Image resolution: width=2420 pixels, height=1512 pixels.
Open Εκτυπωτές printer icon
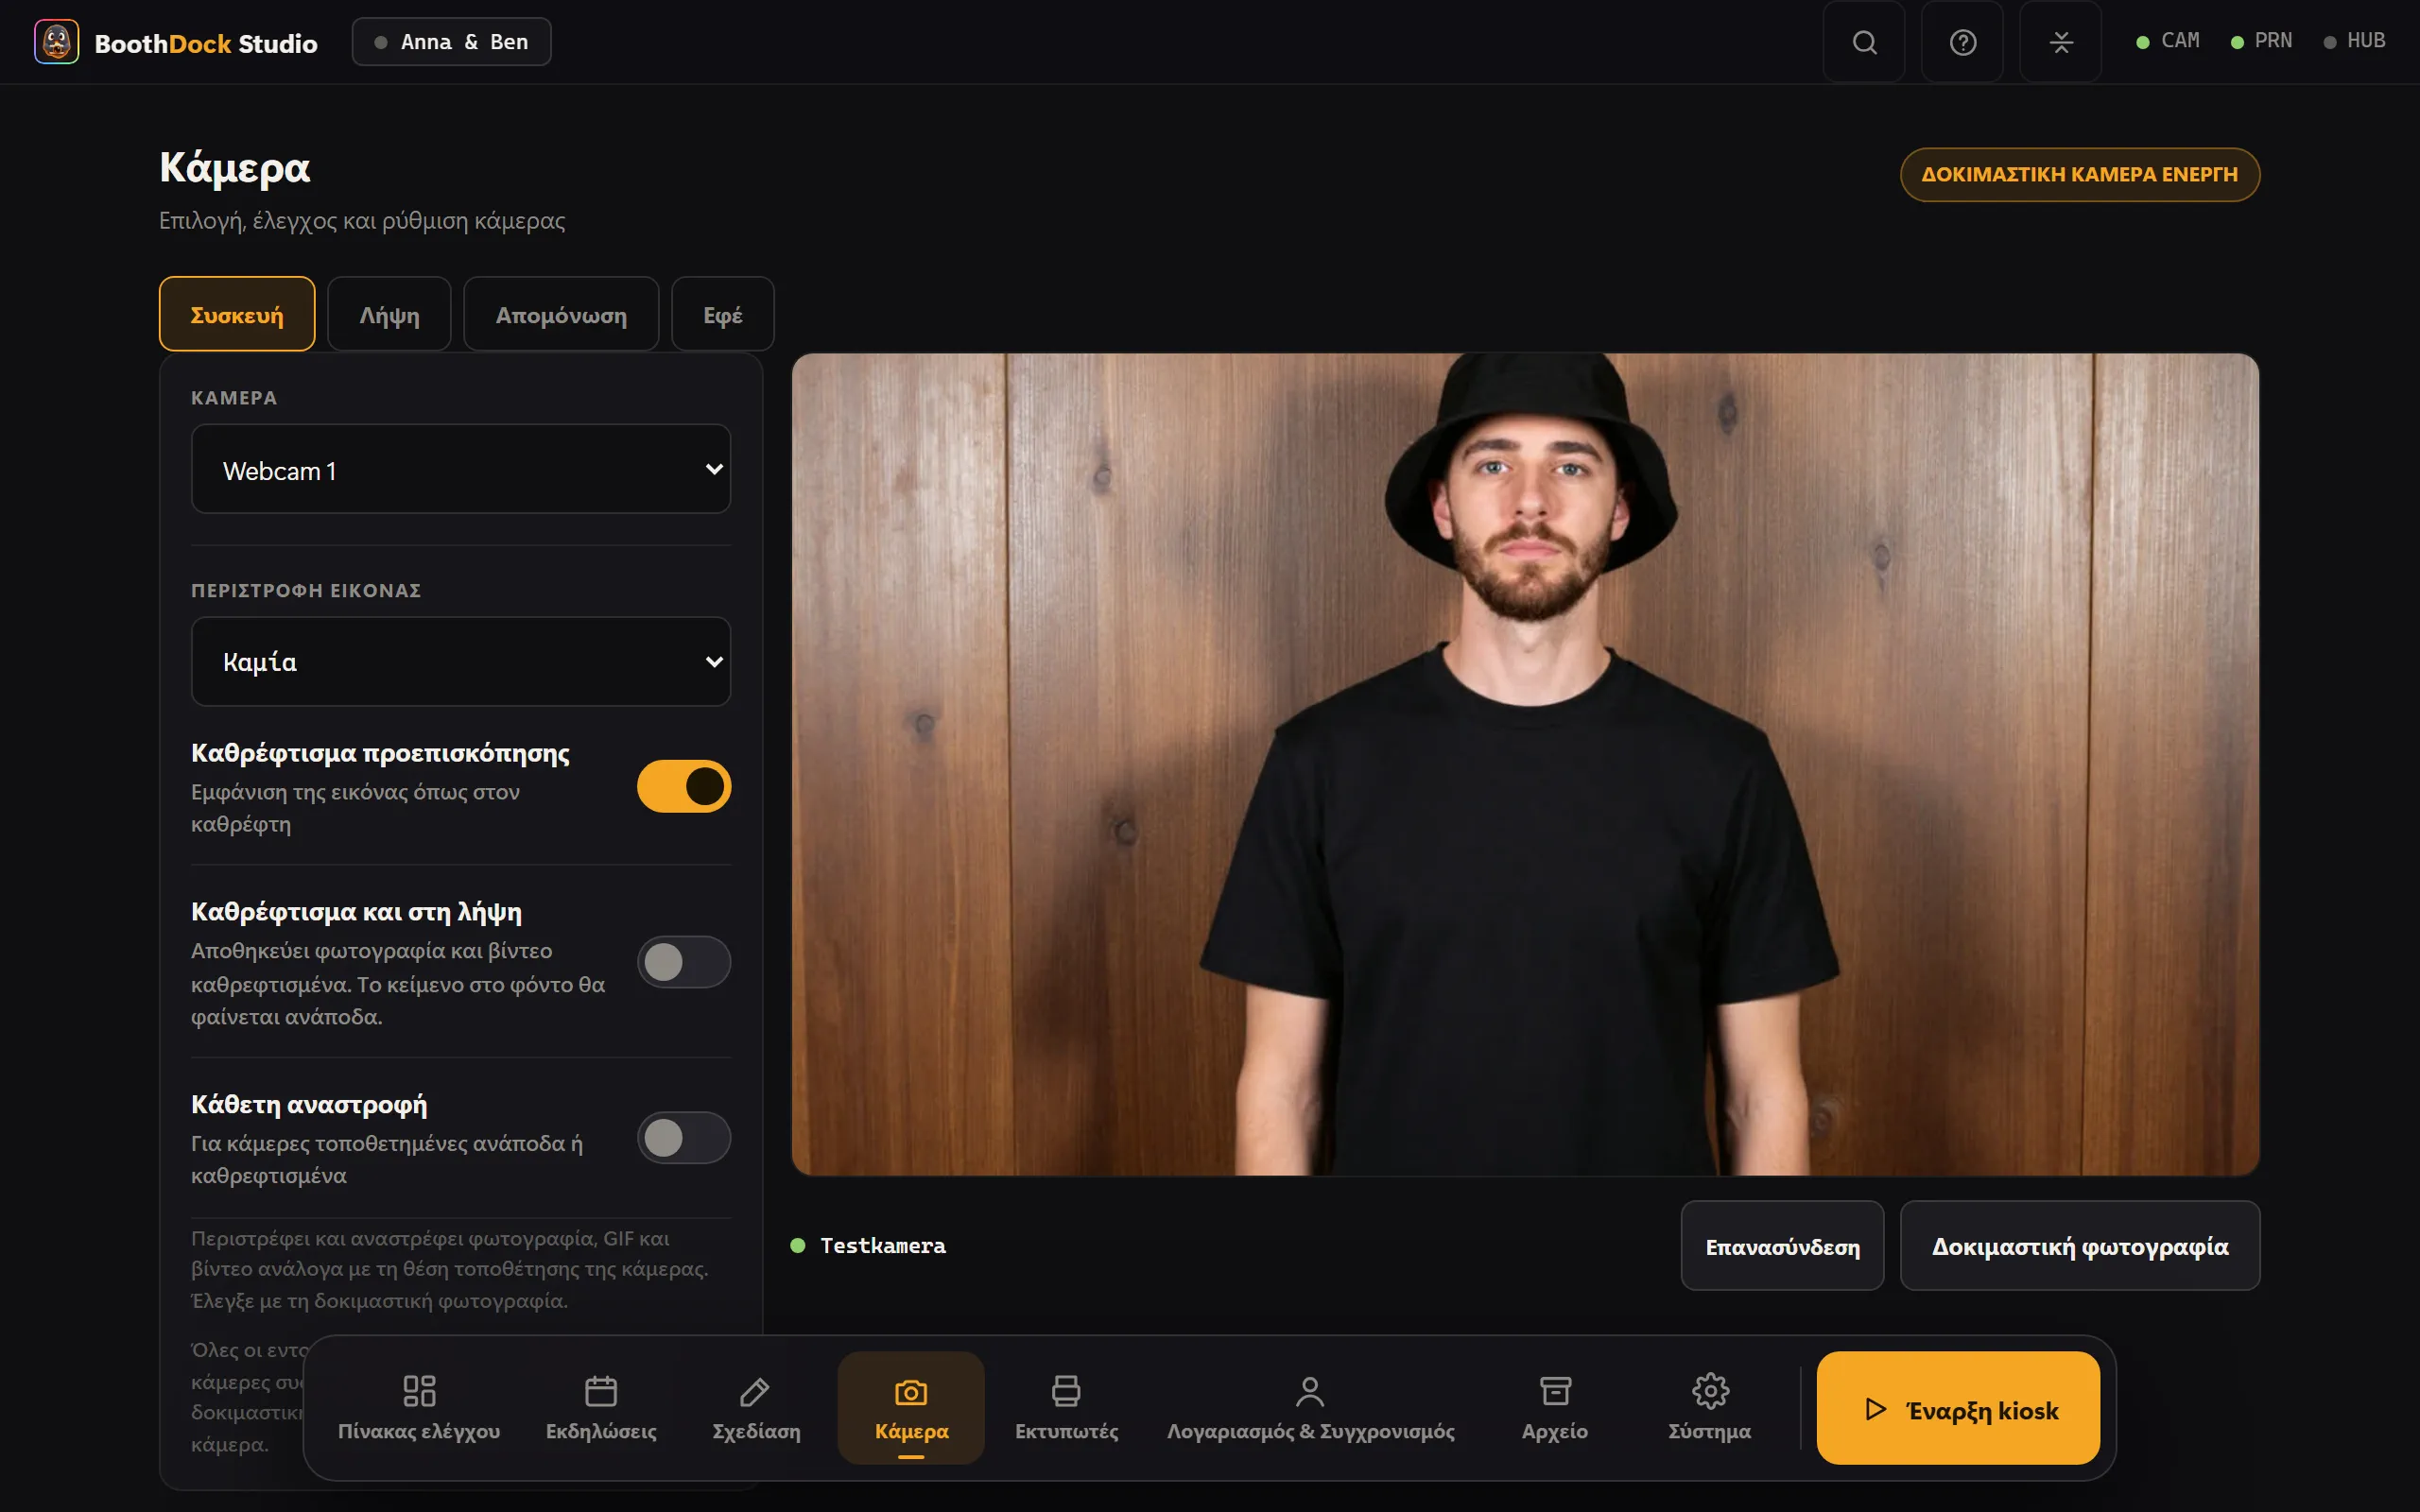[x=1066, y=1407]
